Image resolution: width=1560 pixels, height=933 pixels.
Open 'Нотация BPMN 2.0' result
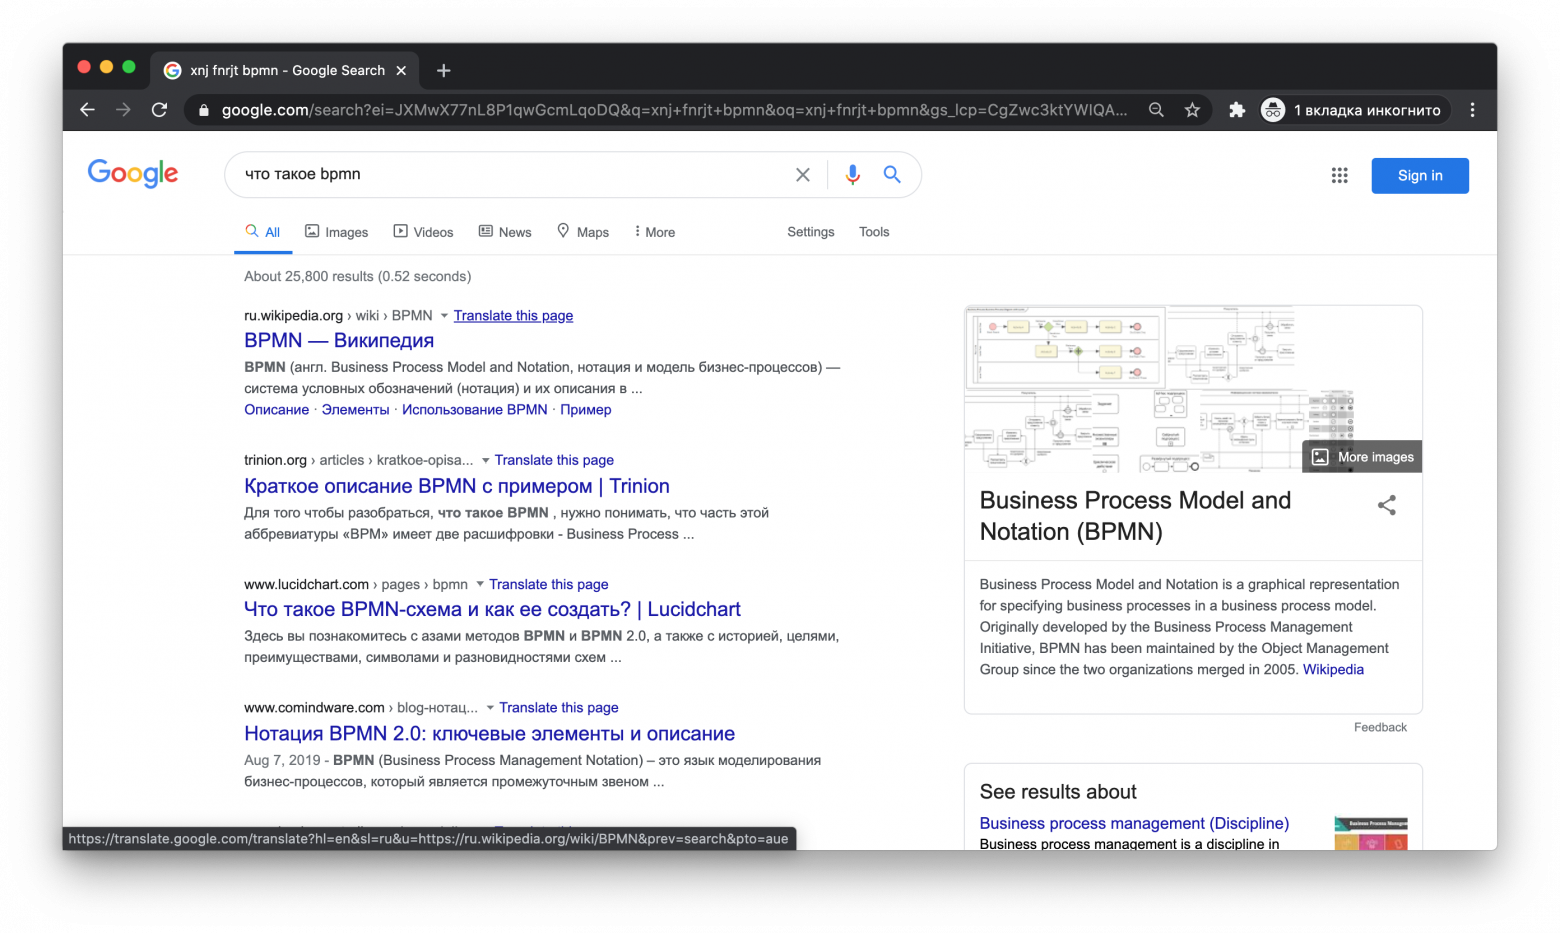(490, 734)
